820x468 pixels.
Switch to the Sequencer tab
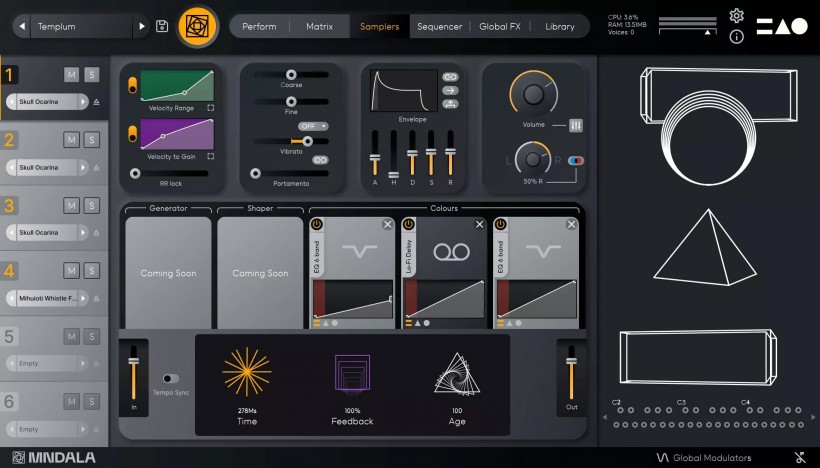click(x=439, y=26)
